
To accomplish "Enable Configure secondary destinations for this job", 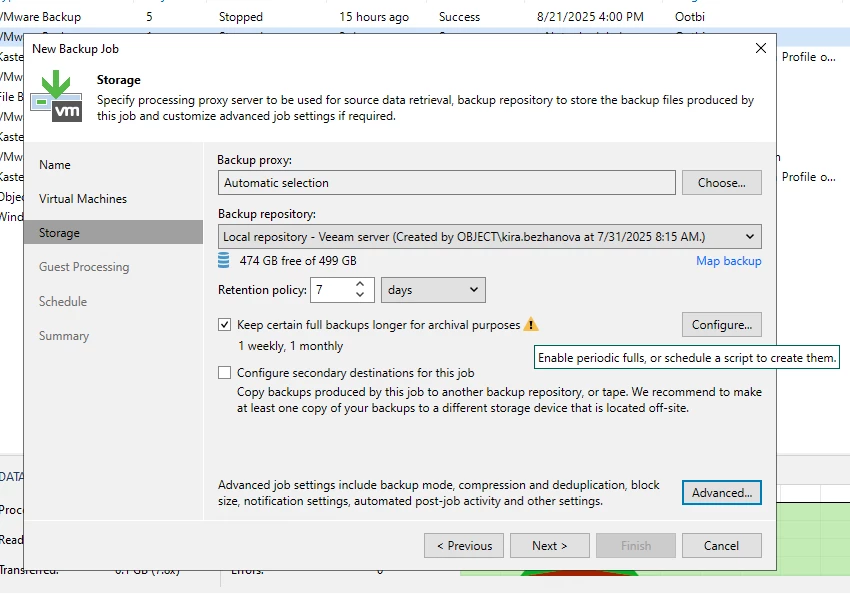I will (224, 373).
